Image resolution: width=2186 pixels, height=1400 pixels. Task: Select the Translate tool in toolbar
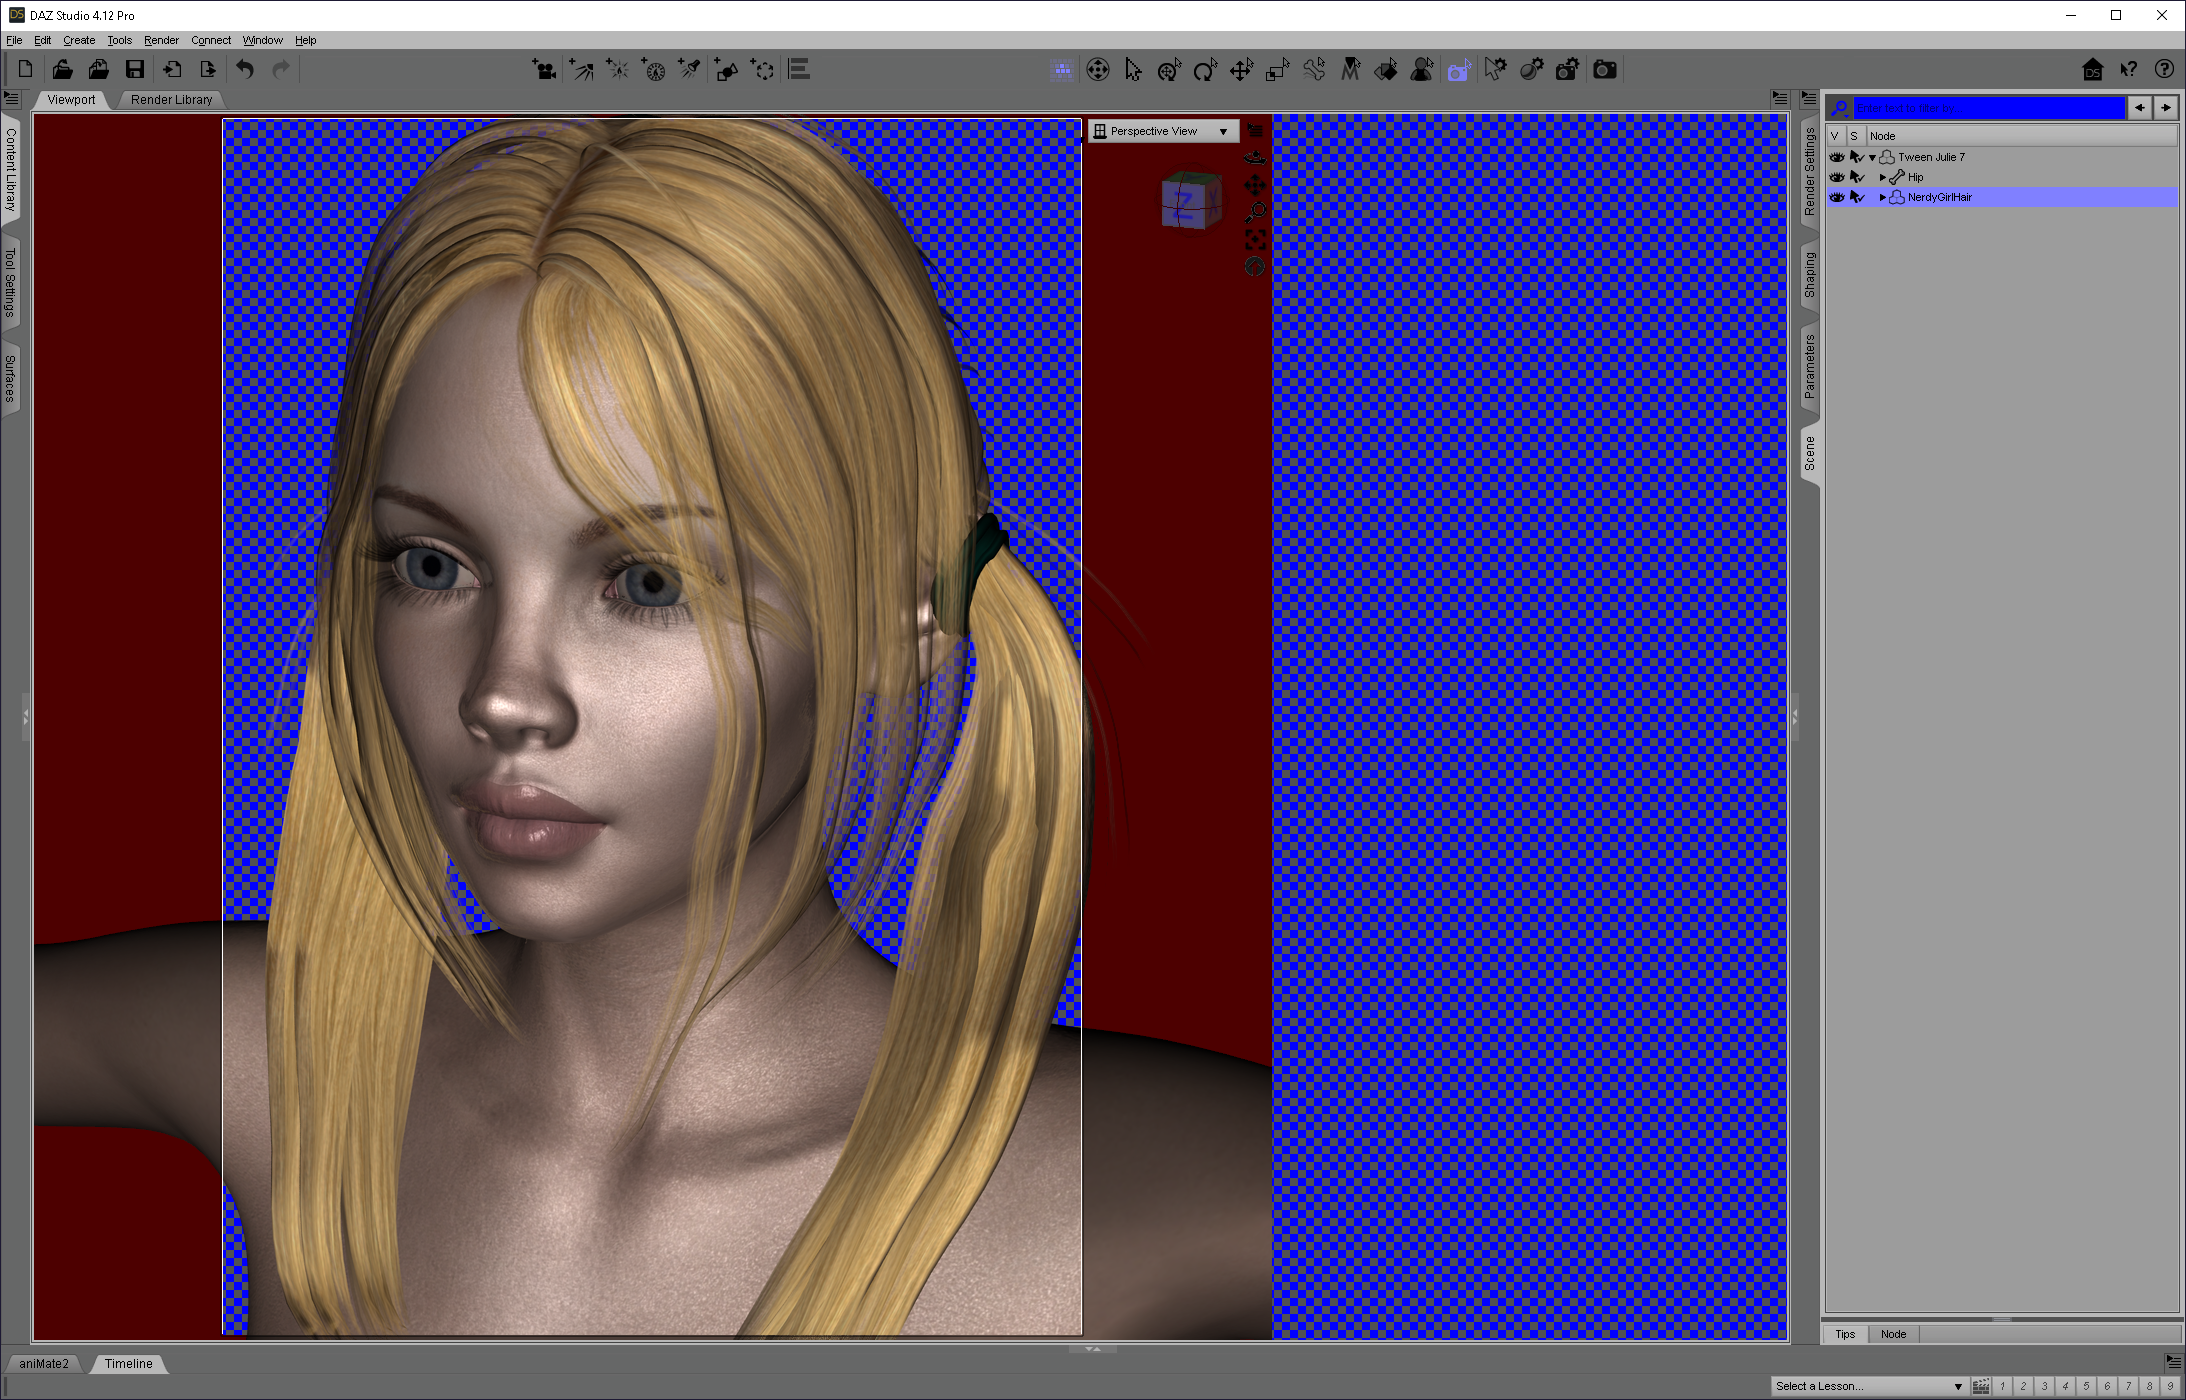(1241, 69)
